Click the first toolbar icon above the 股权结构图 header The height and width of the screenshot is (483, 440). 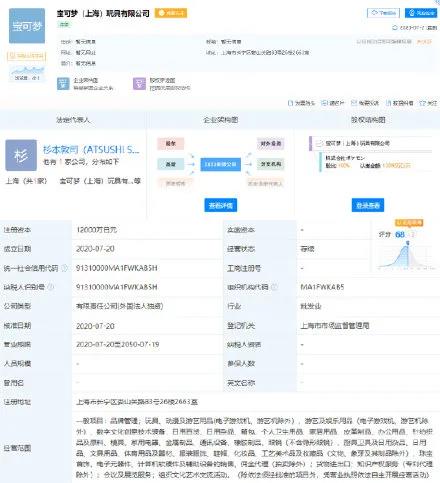tap(290, 103)
